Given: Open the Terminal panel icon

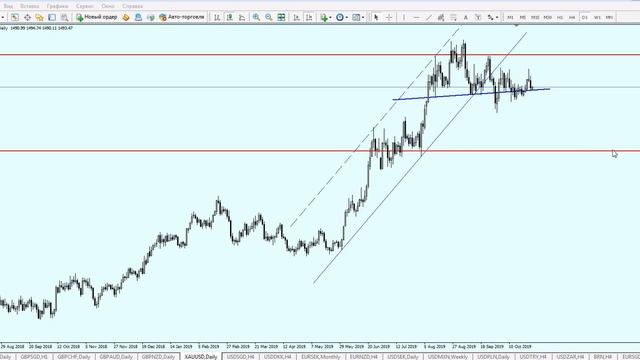Looking at the screenshot, I should tap(52, 17).
